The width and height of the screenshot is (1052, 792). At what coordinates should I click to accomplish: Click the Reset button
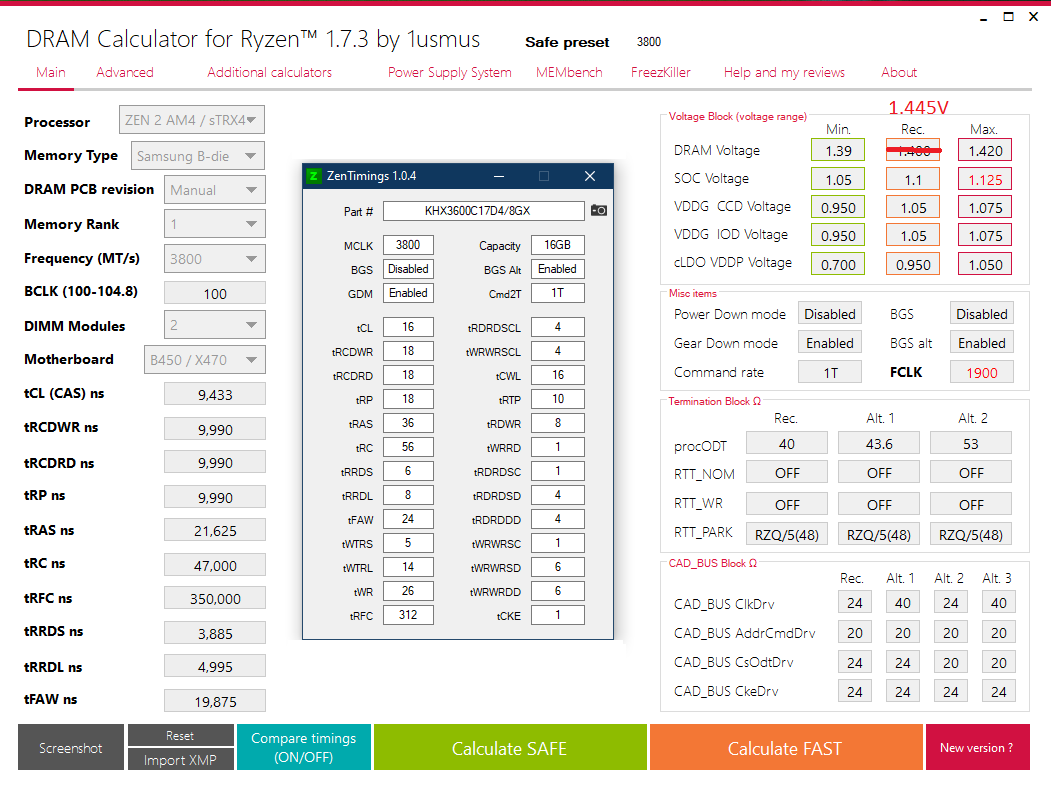(x=180, y=736)
